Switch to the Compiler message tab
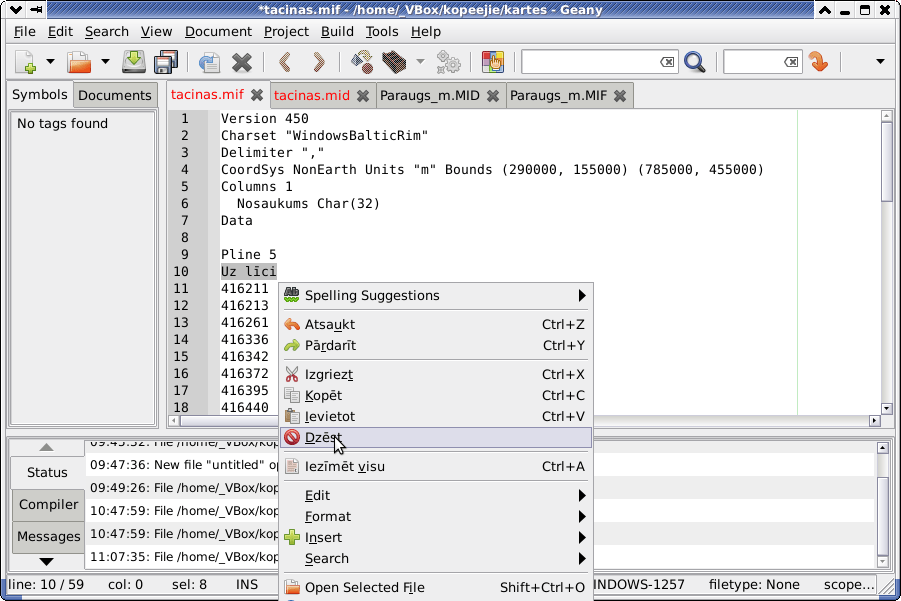Viewport: 901px width, 601px height. (48, 504)
